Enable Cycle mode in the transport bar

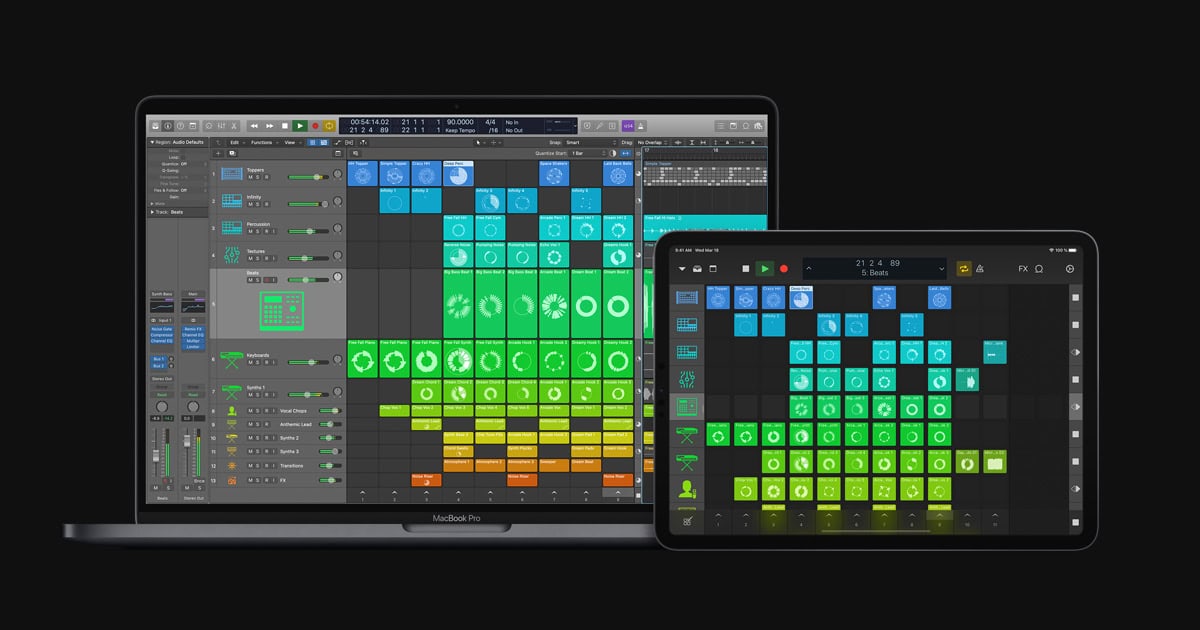330,126
